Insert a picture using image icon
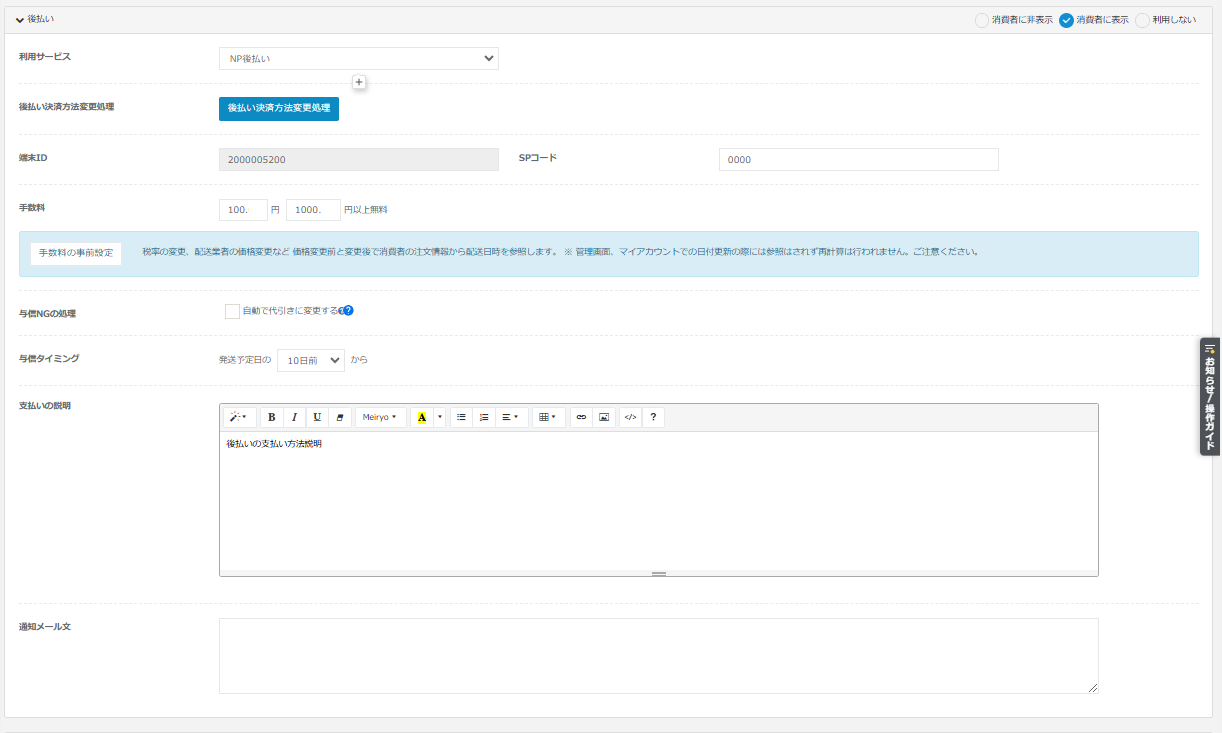This screenshot has height=733, width=1222. point(604,417)
